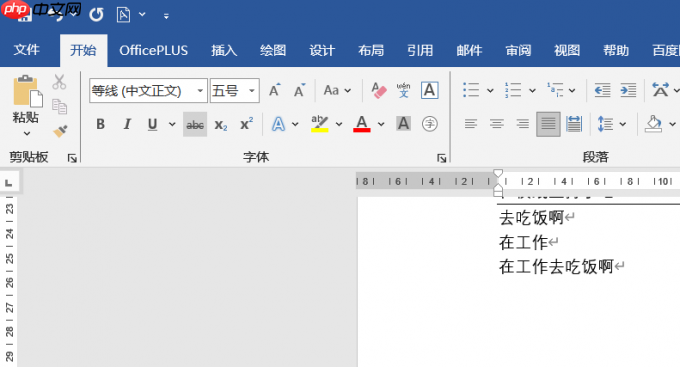Open the Paste options arrow
680x367 pixels.
(27, 133)
